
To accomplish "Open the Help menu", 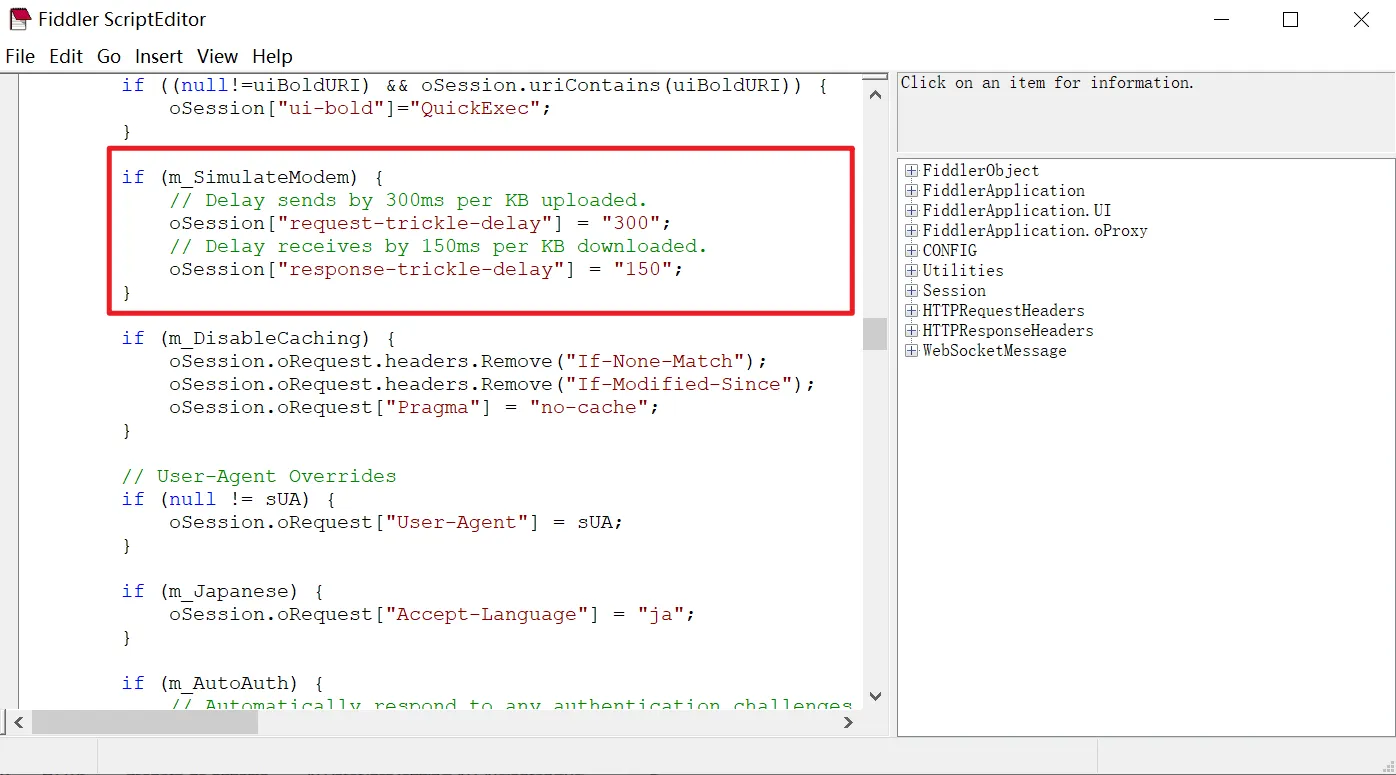I will (x=272, y=56).
